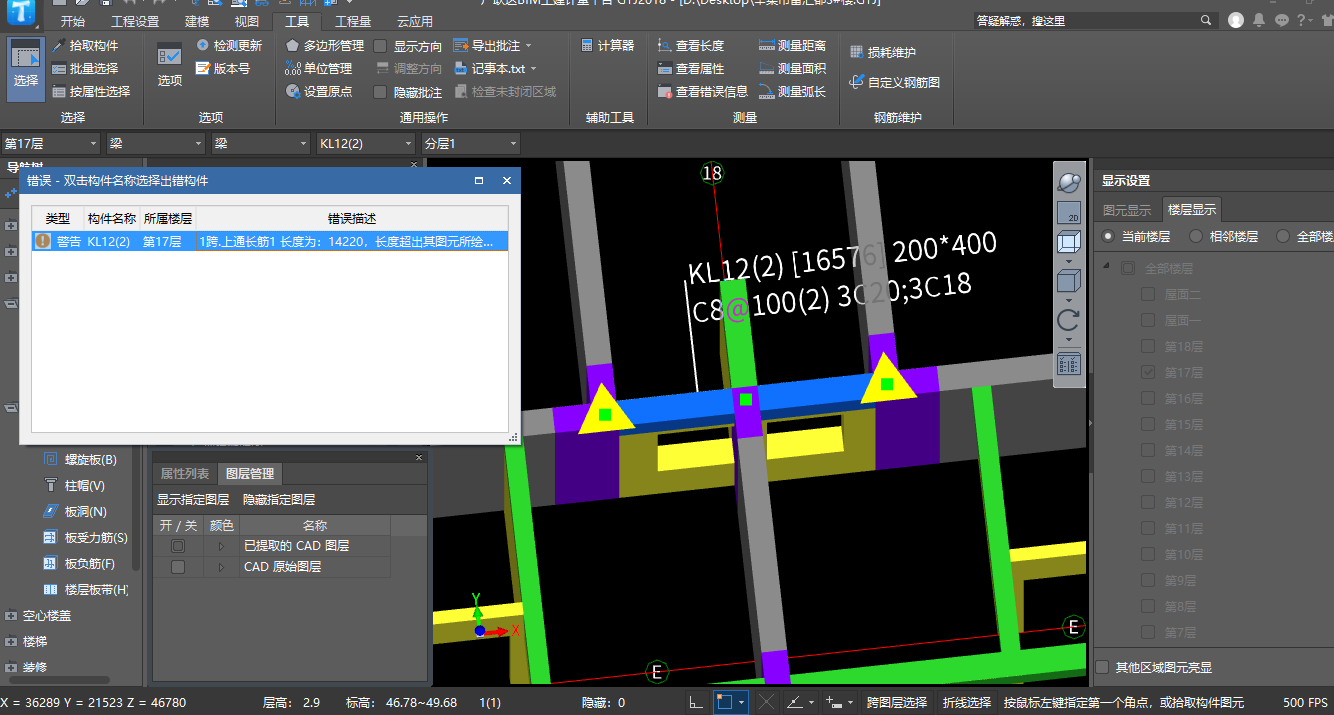Check the 第18层 floor checkbox

(1148, 346)
